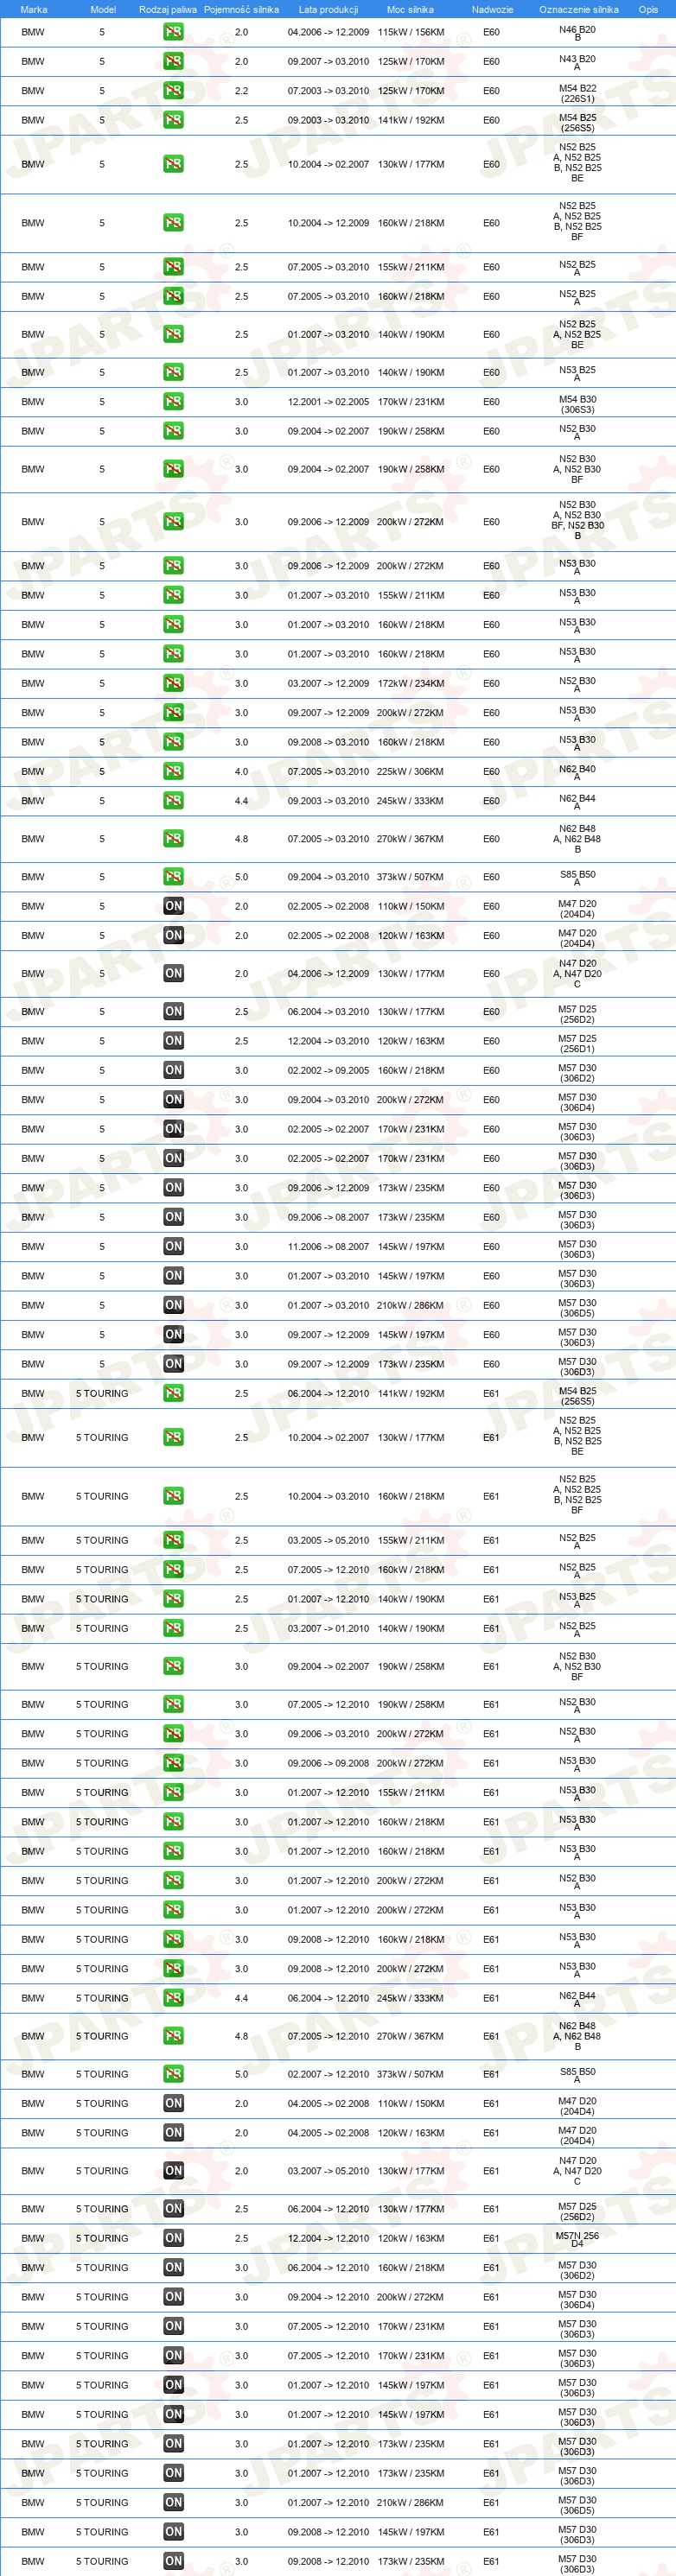Select the date range 02.2002 -> 09.2005
Viewport: 676px width, 2576px height.
[328, 1070]
